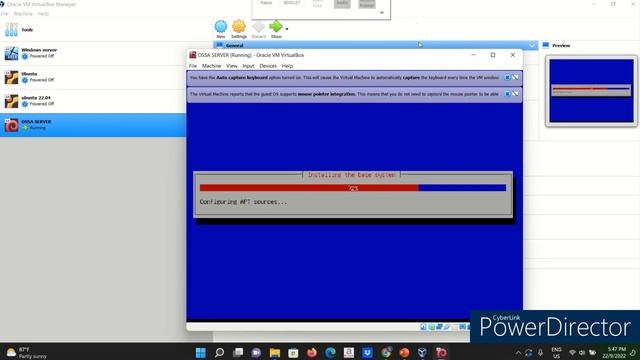
Task: Open File menu in VirtualBox Manager
Action: 4,14
